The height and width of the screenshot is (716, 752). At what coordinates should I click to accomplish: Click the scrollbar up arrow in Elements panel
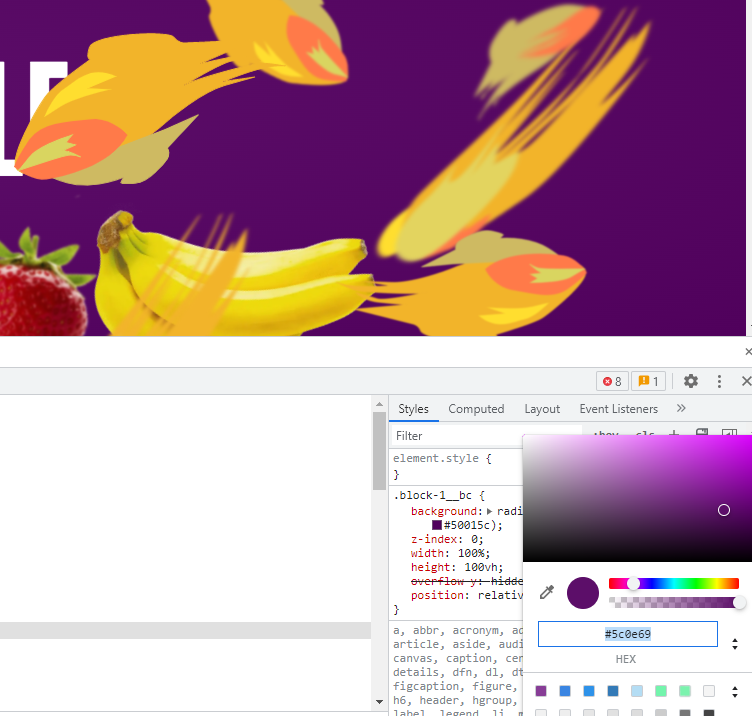point(379,404)
